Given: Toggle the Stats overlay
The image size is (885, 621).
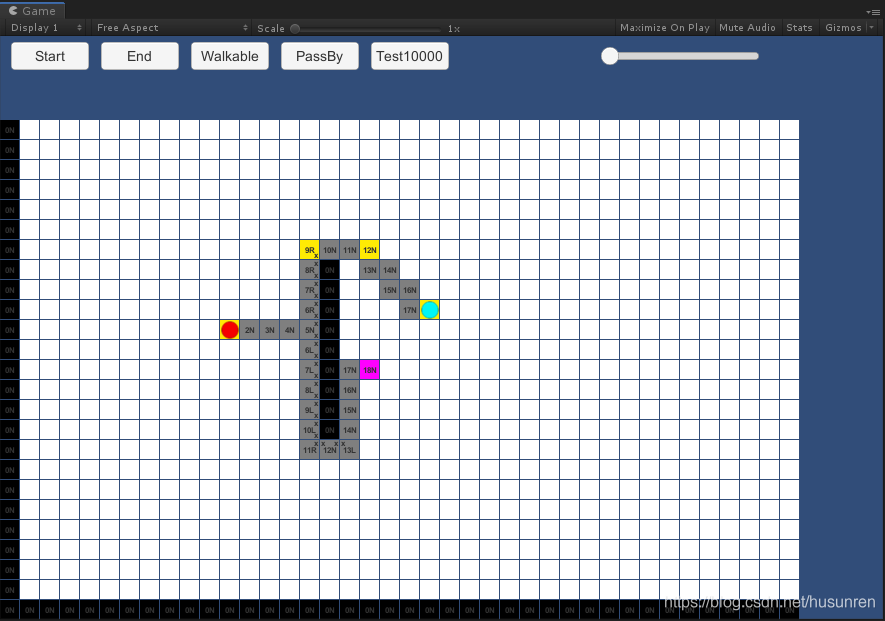Looking at the screenshot, I should (x=799, y=28).
